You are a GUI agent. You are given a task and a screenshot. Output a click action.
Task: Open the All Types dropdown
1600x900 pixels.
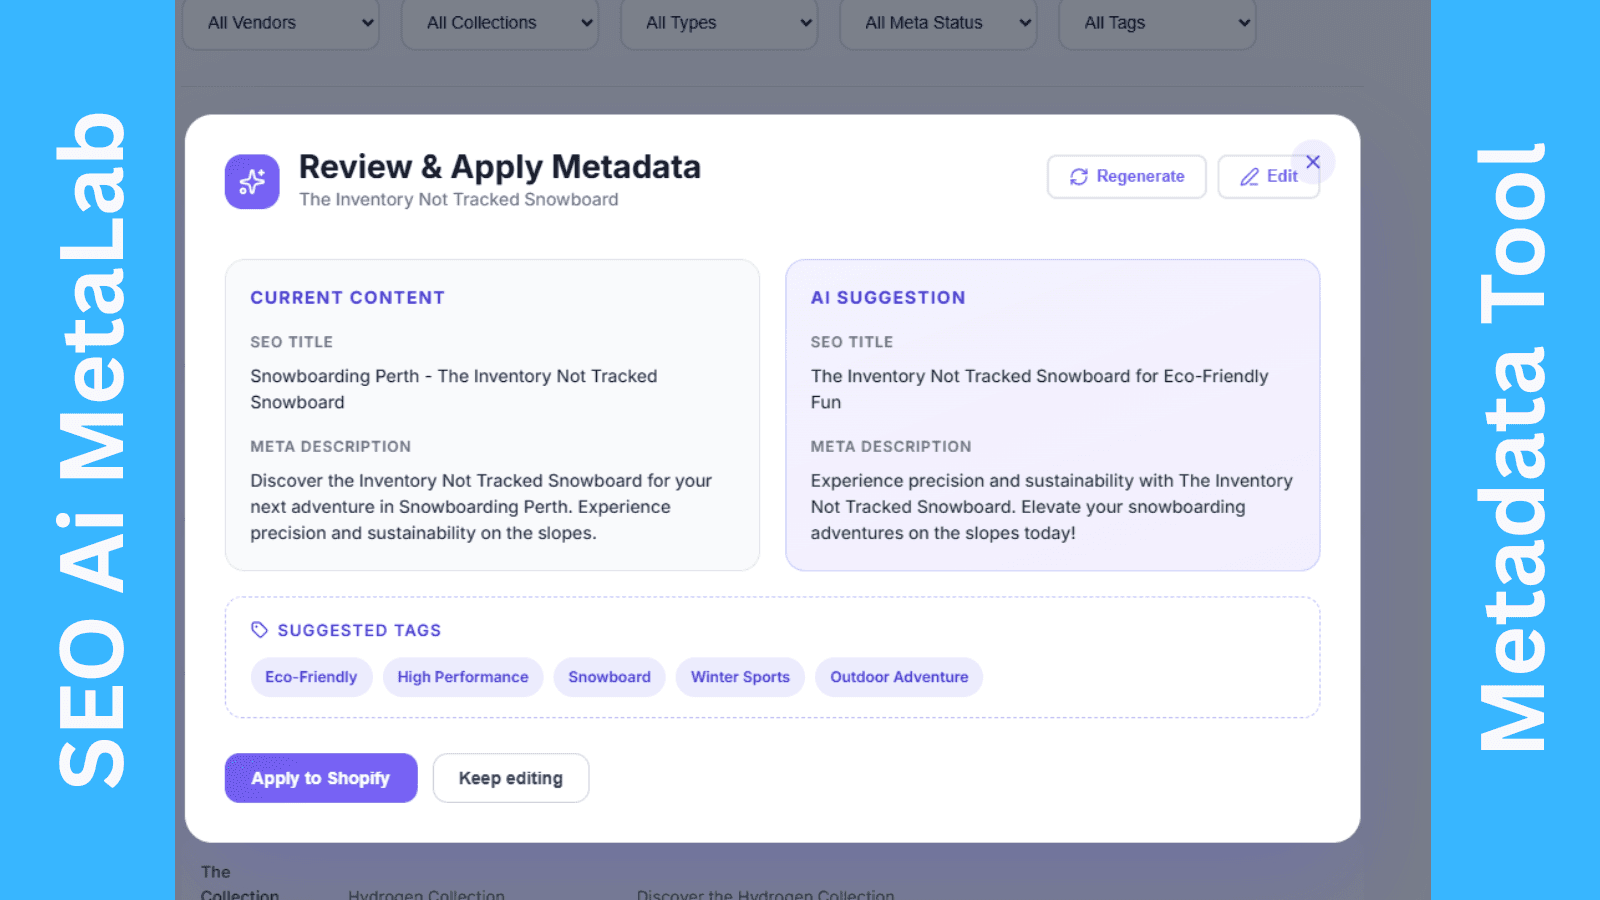(x=718, y=23)
